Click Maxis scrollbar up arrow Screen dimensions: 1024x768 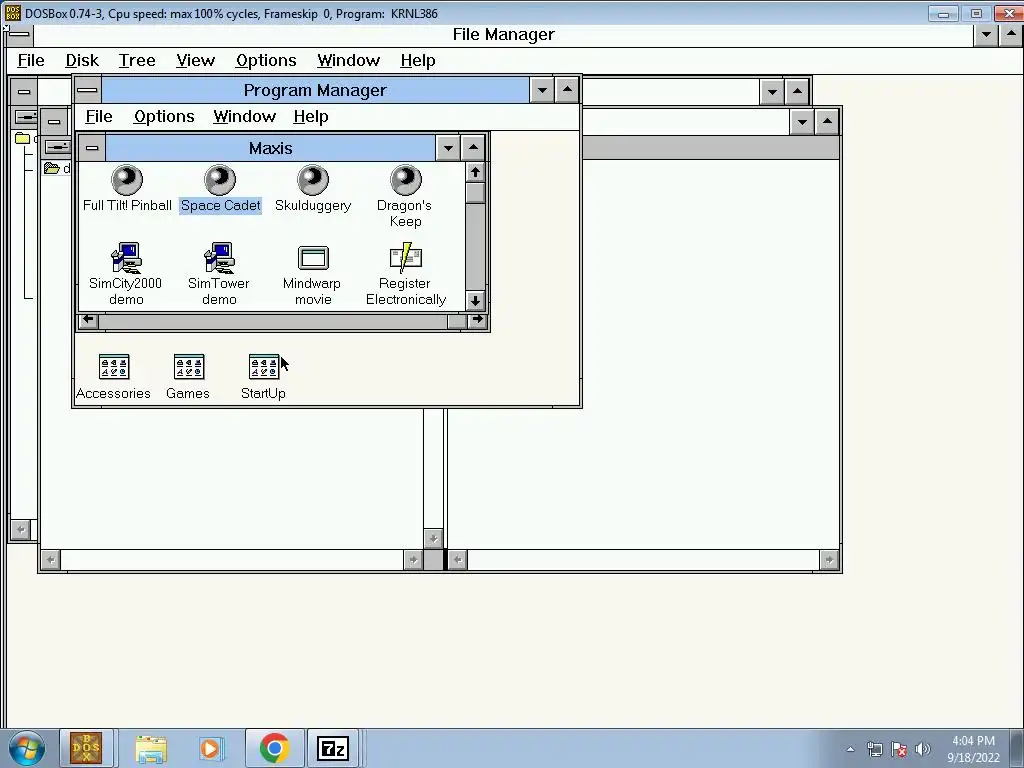(475, 172)
